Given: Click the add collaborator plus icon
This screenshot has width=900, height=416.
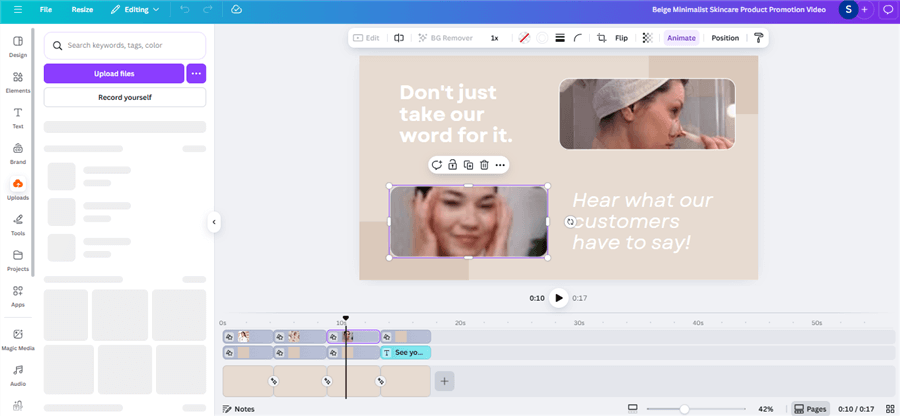Looking at the screenshot, I should click(x=864, y=10).
